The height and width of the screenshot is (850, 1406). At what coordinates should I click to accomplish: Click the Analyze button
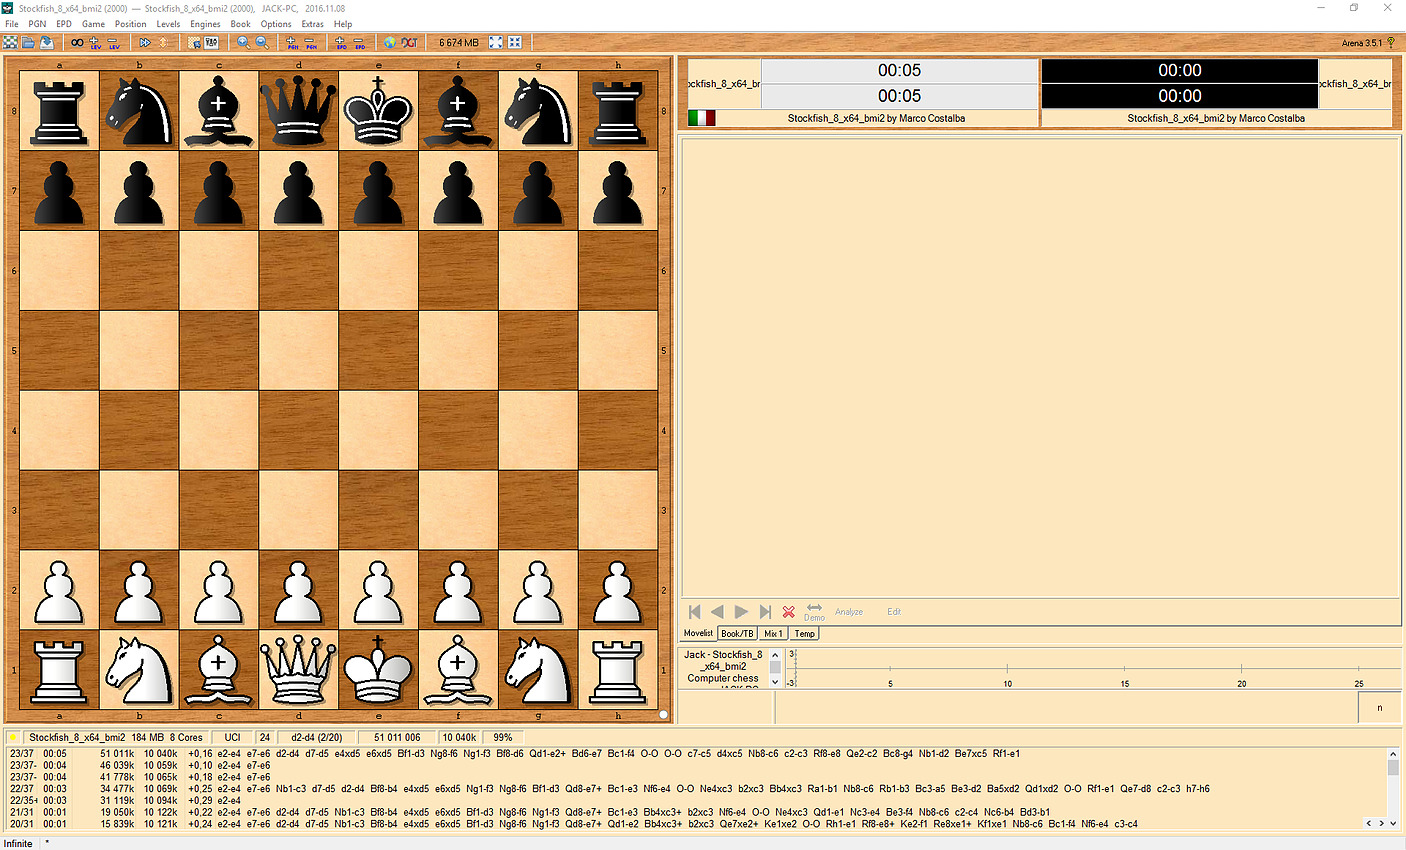pyautogui.click(x=849, y=612)
